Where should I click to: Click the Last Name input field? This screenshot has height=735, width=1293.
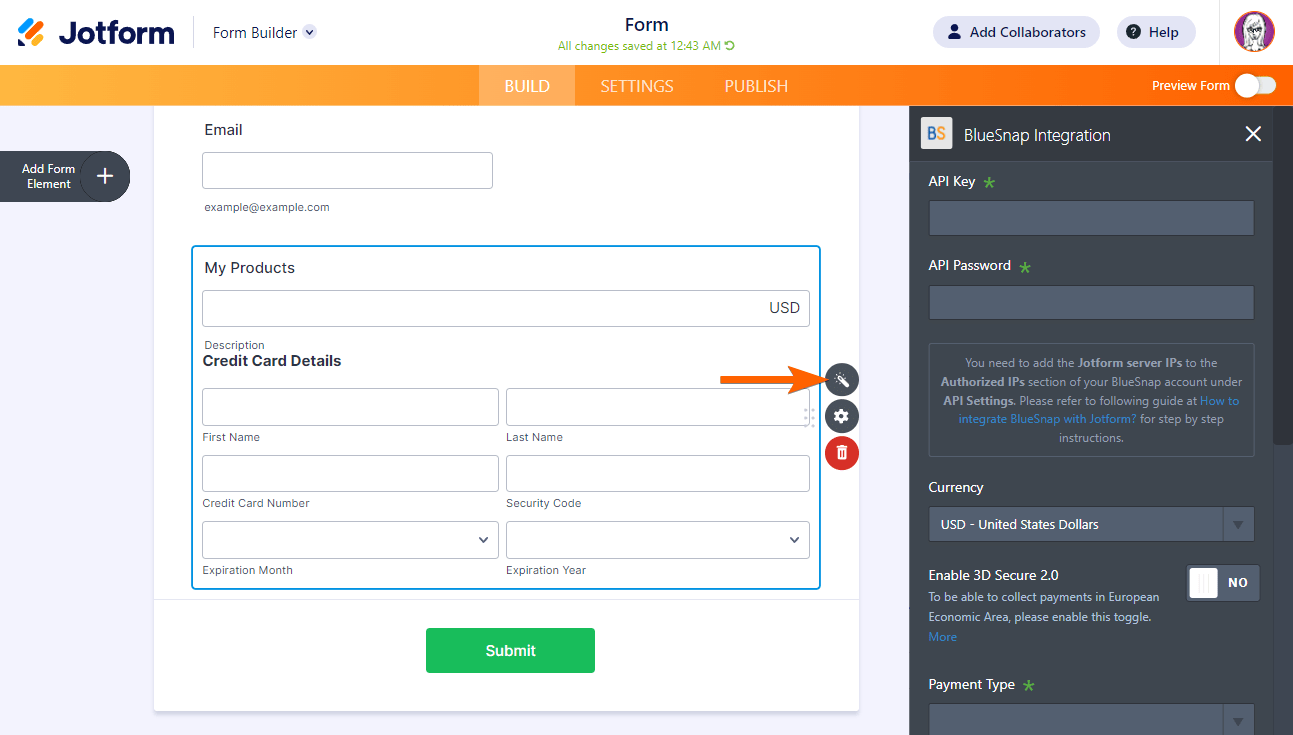coord(658,407)
